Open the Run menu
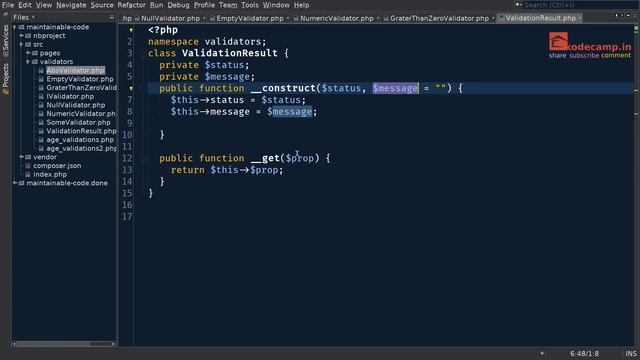Image resolution: width=640 pixels, height=360 pixels. pyautogui.click(x=156, y=5)
